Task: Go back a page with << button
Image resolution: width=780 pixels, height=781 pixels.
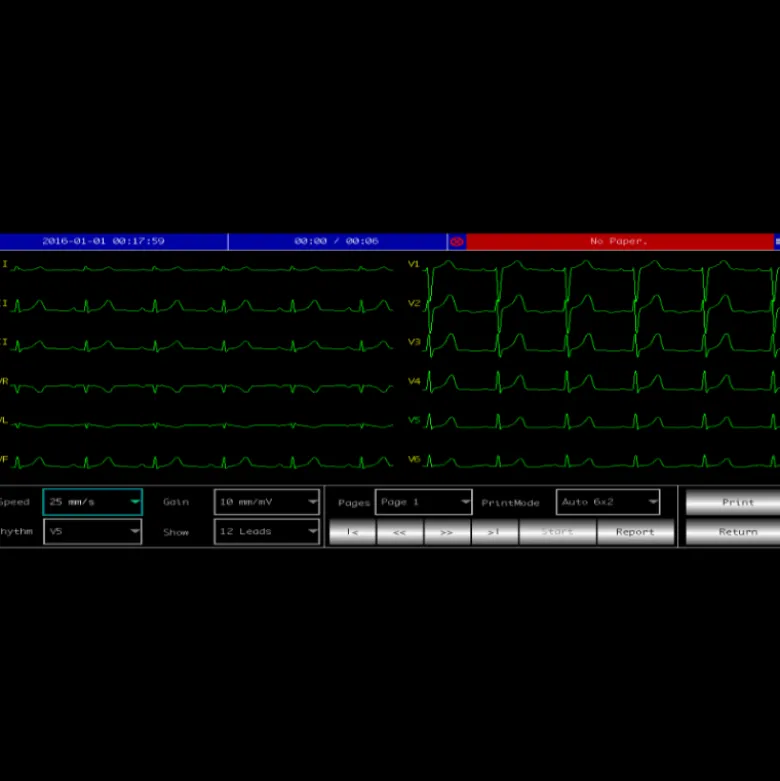Action: pyautogui.click(x=400, y=532)
